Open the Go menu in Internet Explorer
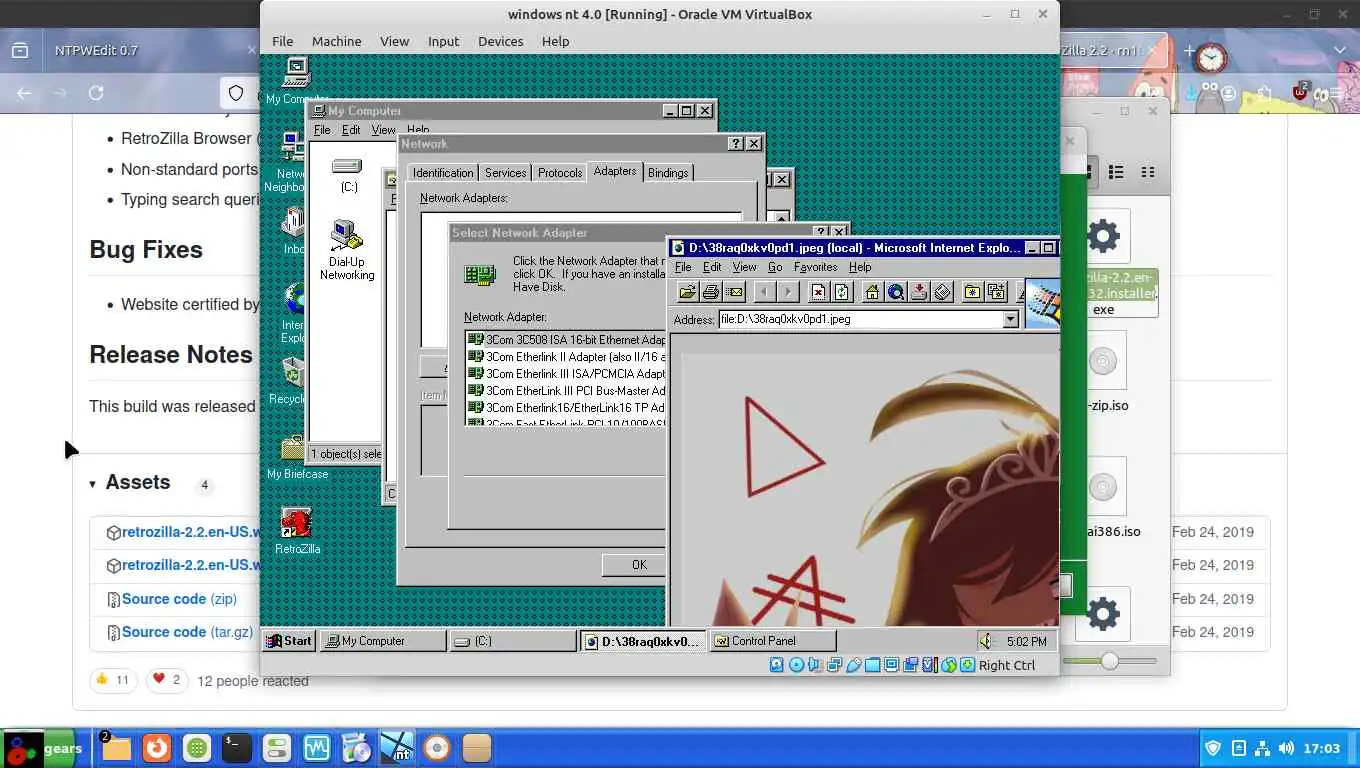This screenshot has height=768, width=1360. [x=775, y=267]
